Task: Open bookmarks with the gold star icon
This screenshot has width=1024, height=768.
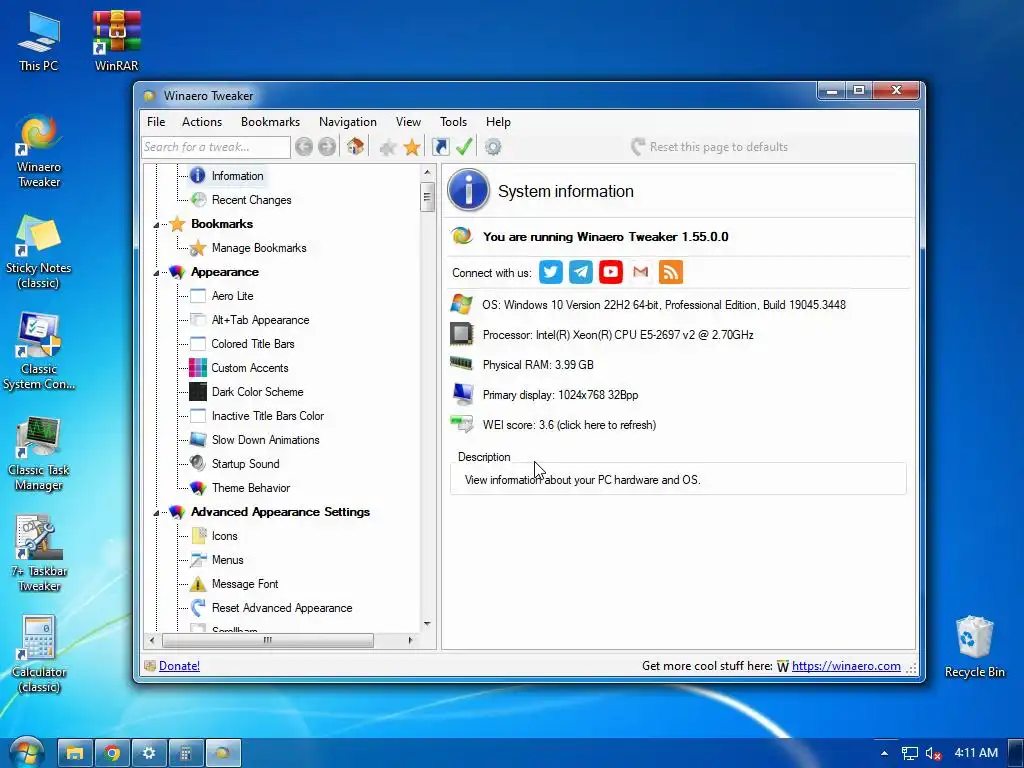Action: pos(412,147)
